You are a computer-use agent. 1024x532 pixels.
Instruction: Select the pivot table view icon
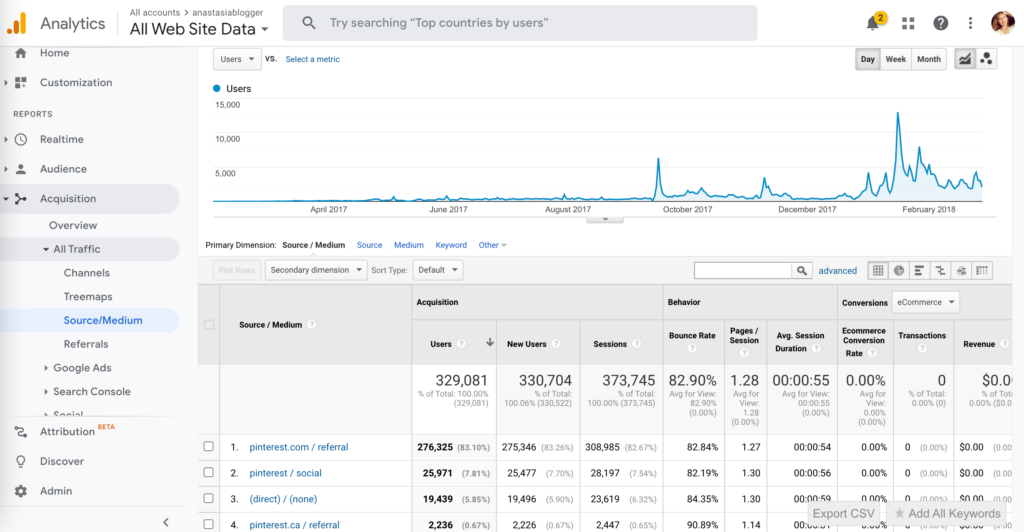coord(982,270)
